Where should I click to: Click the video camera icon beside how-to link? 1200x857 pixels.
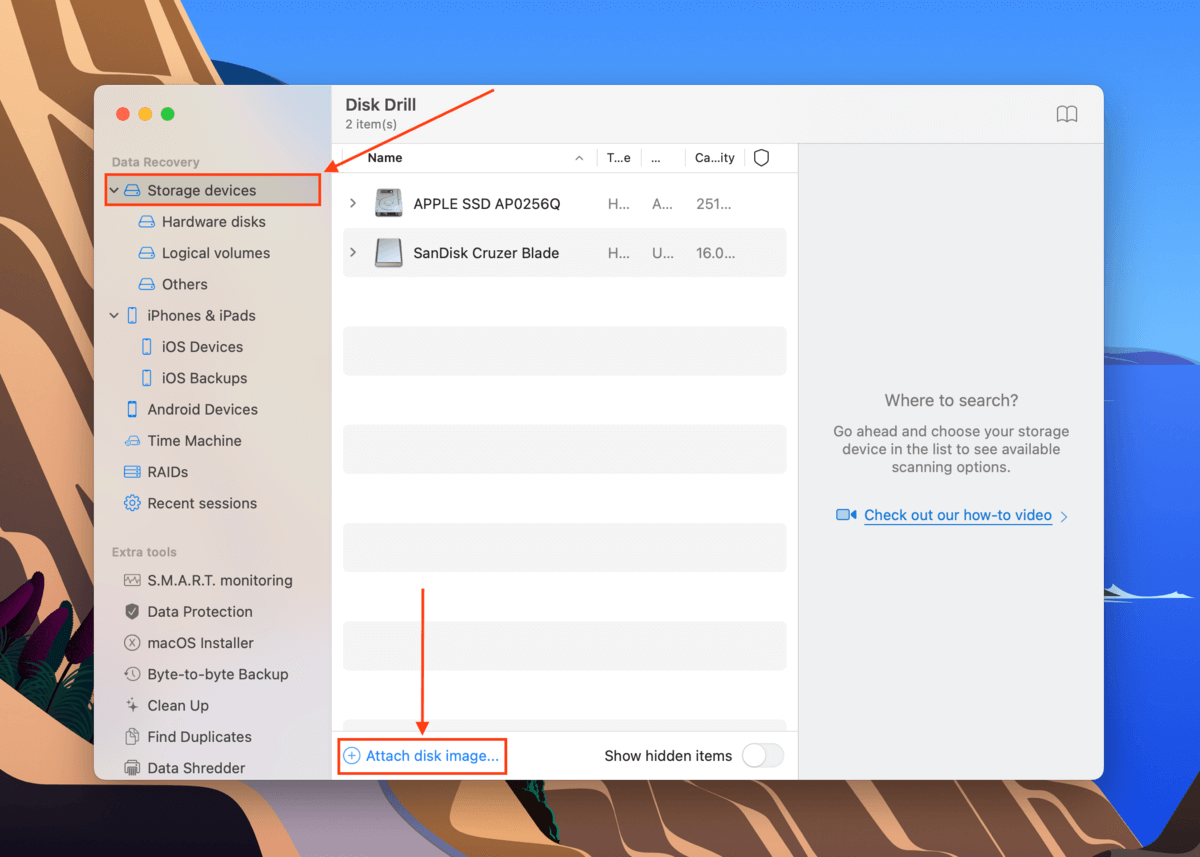[846, 515]
